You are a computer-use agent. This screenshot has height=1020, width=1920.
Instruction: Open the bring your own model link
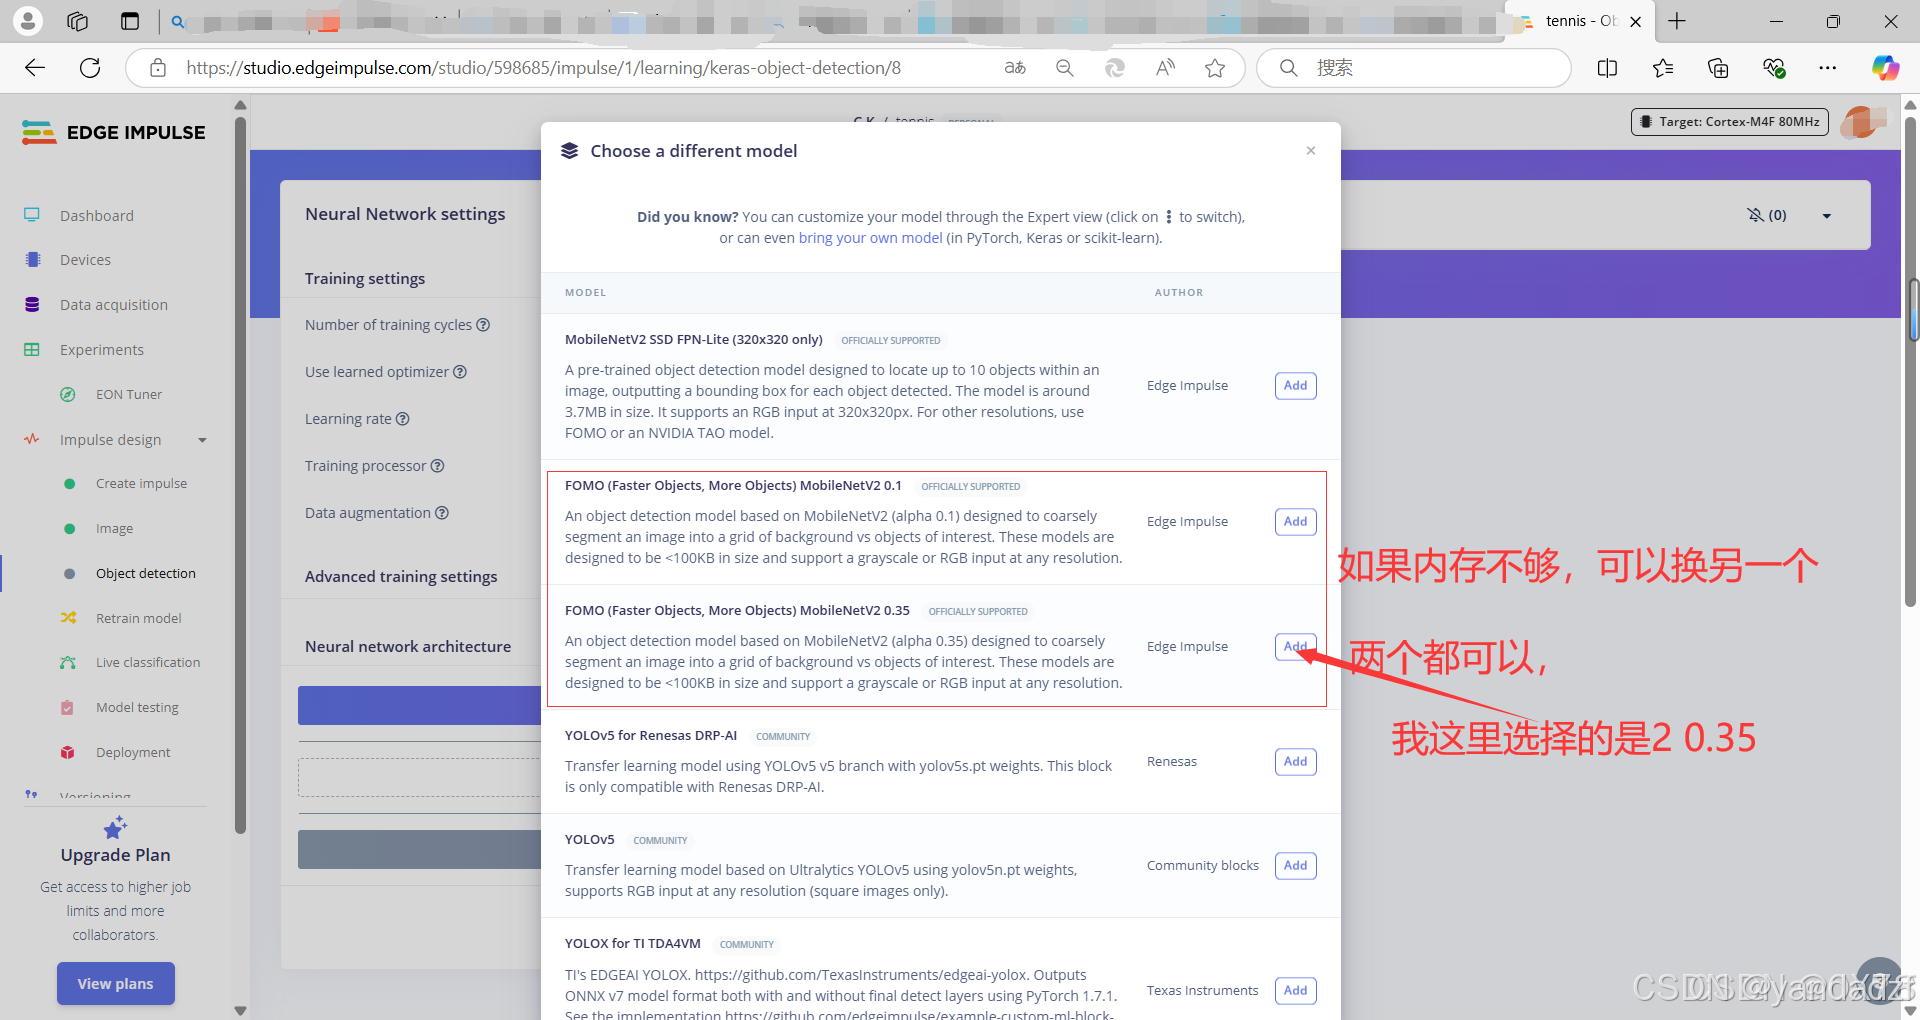(x=870, y=238)
